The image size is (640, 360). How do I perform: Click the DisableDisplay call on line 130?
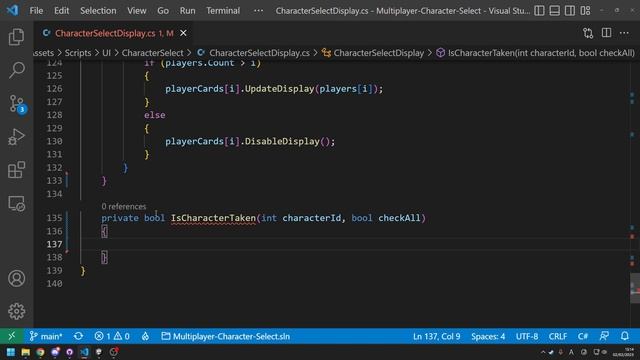pos(282,141)
